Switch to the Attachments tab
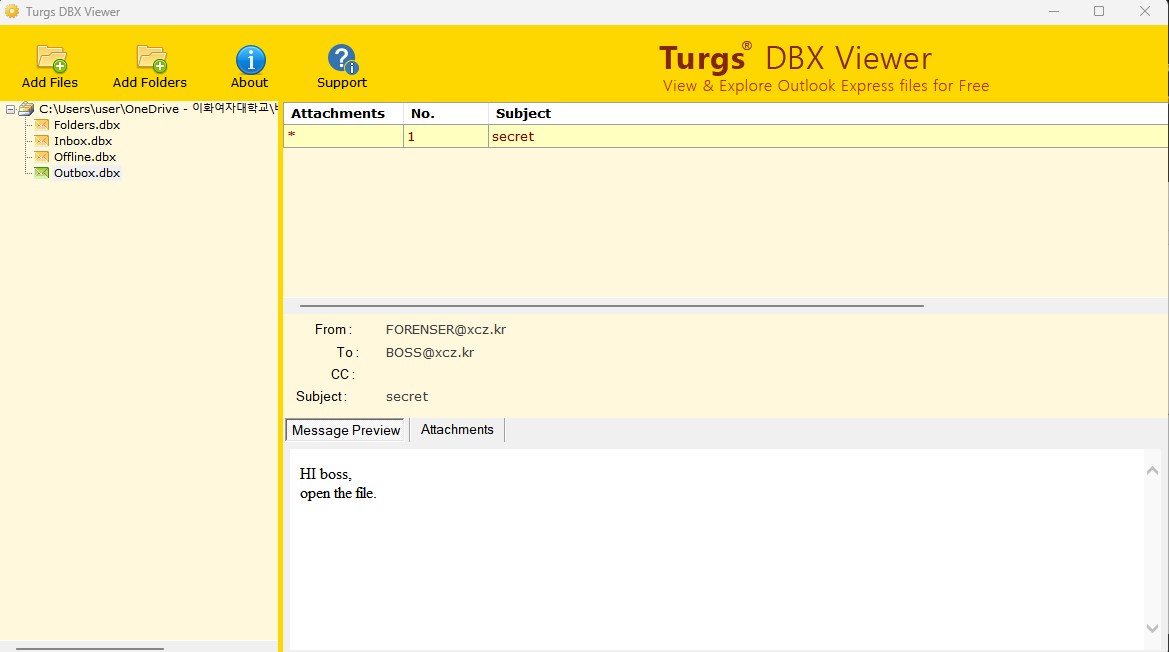The image size is (1169, 652). tap(457, 430)
